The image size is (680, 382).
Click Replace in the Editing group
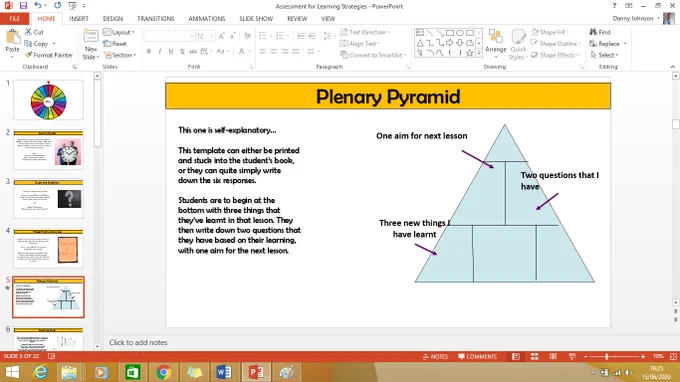(608, 44)
